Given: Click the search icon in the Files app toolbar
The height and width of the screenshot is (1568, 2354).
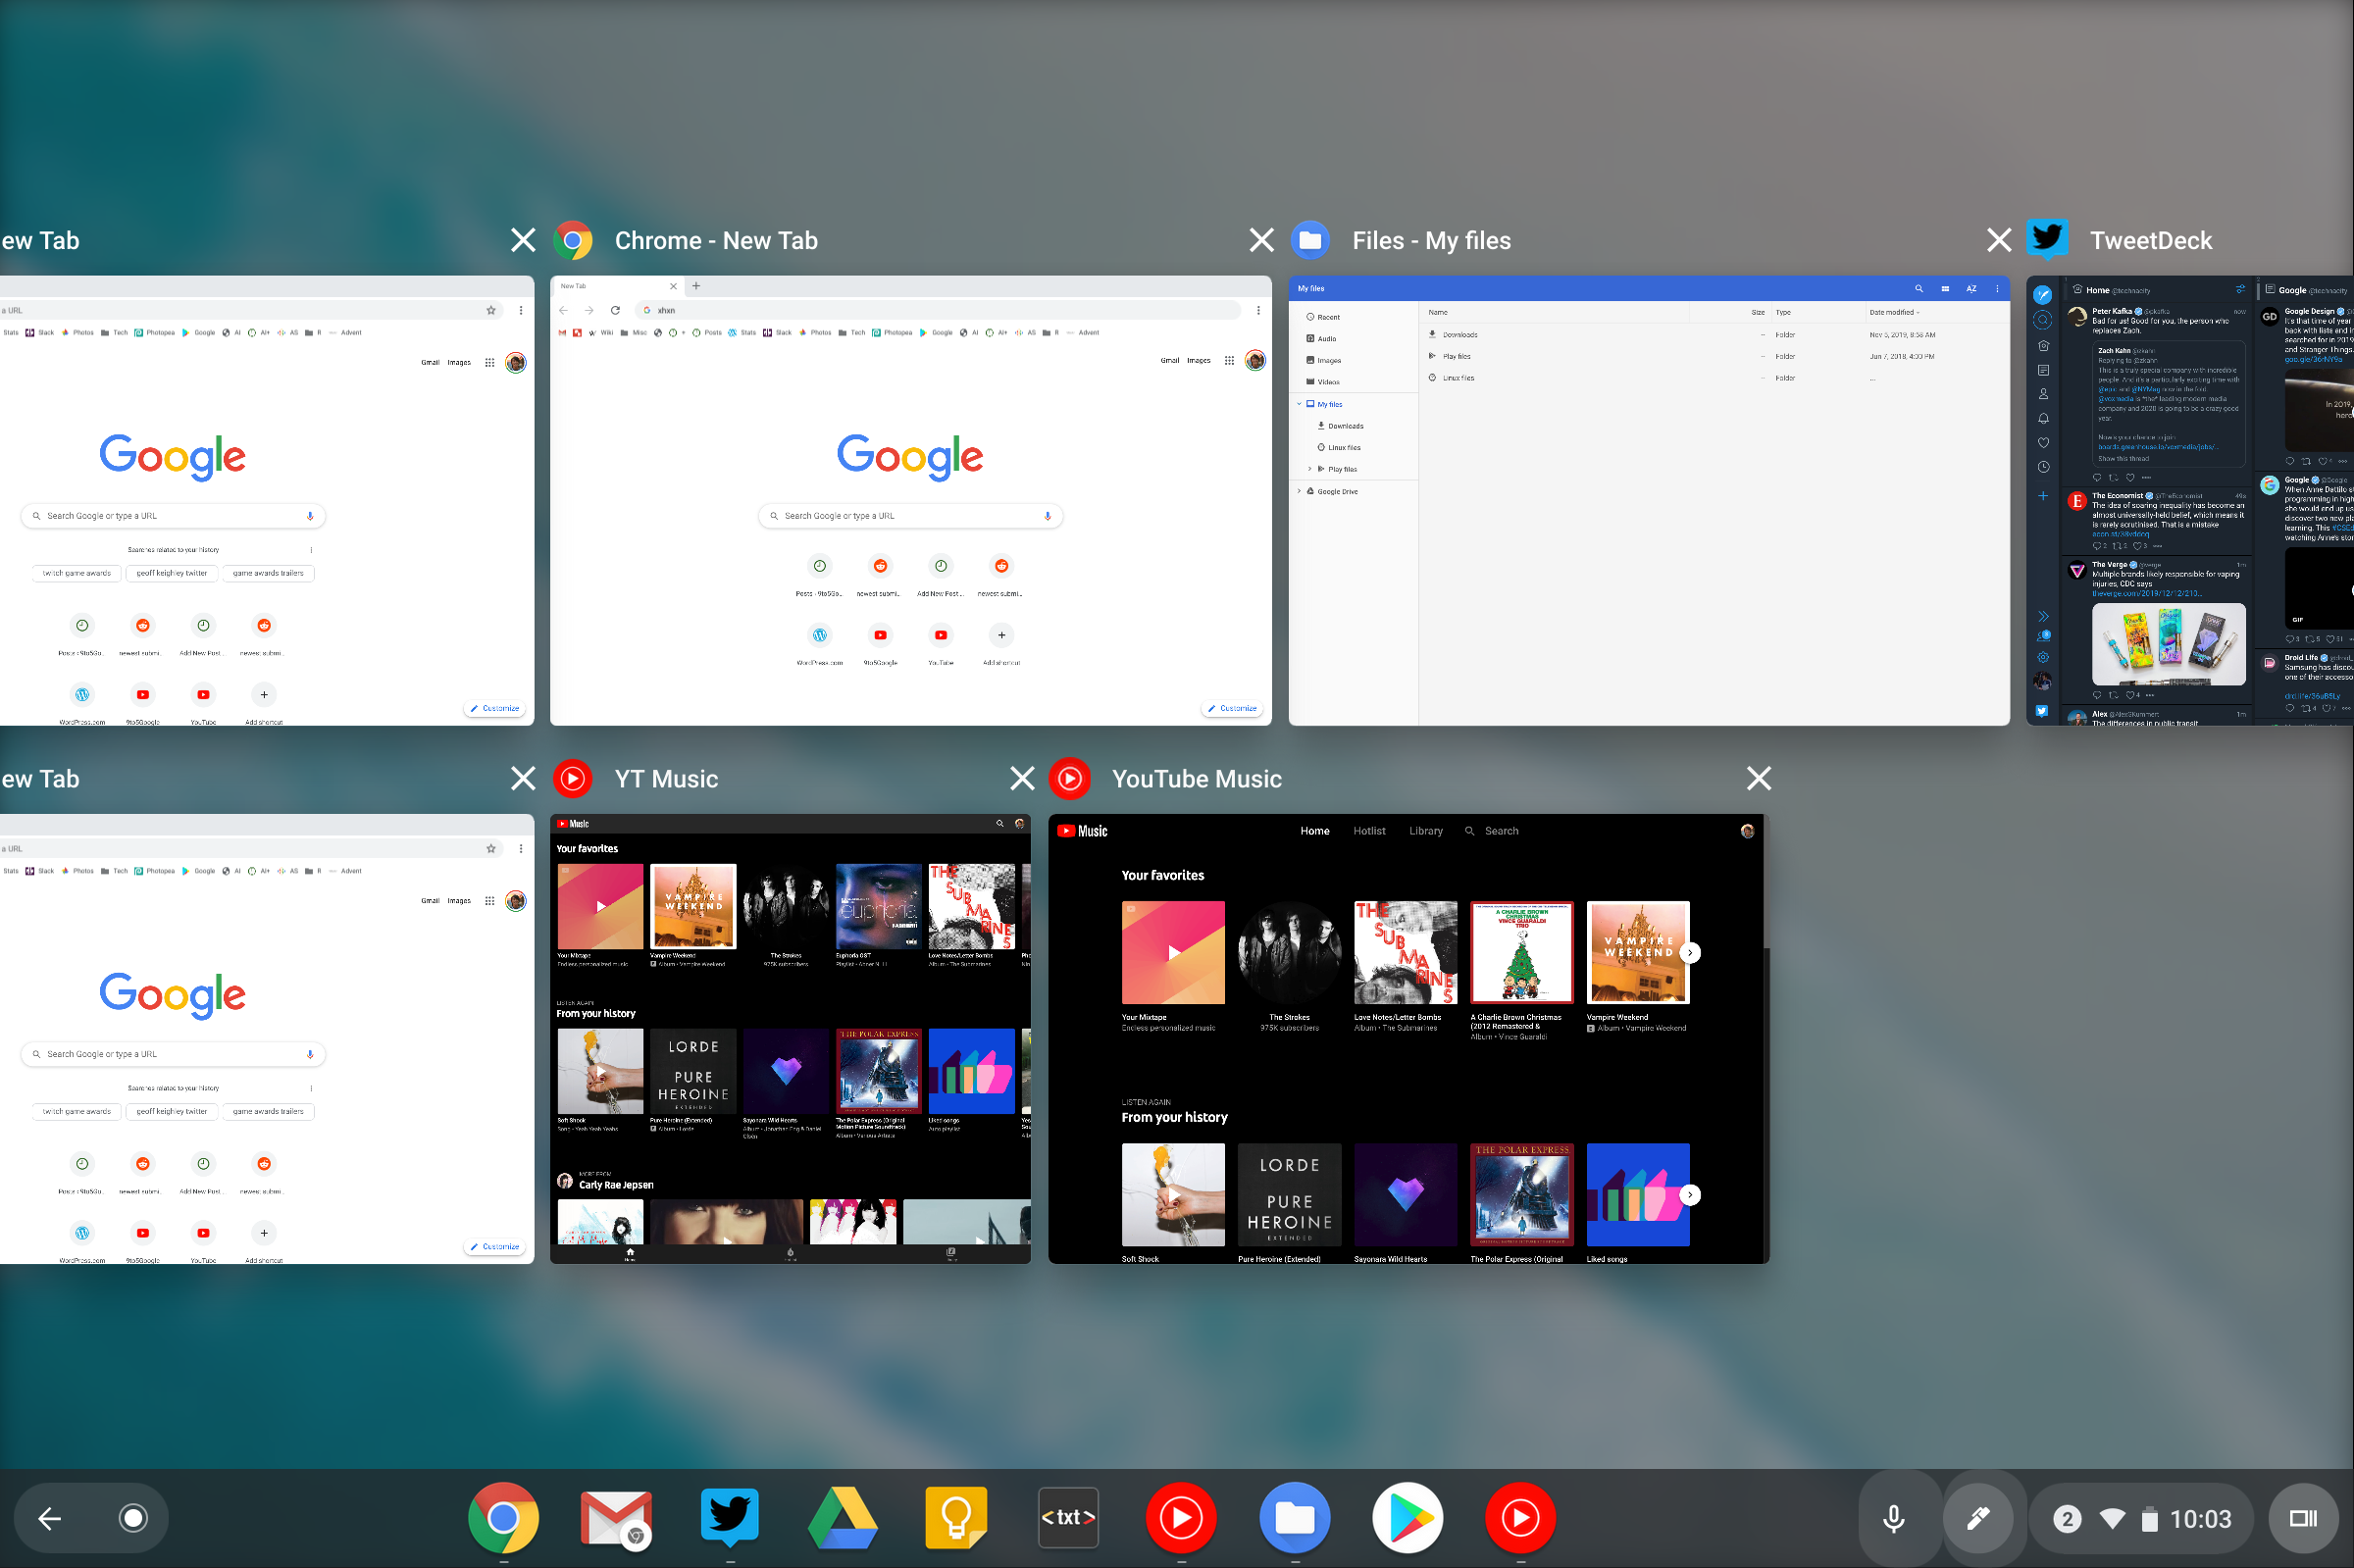Looking at the screenshot, I should 1919,289.
